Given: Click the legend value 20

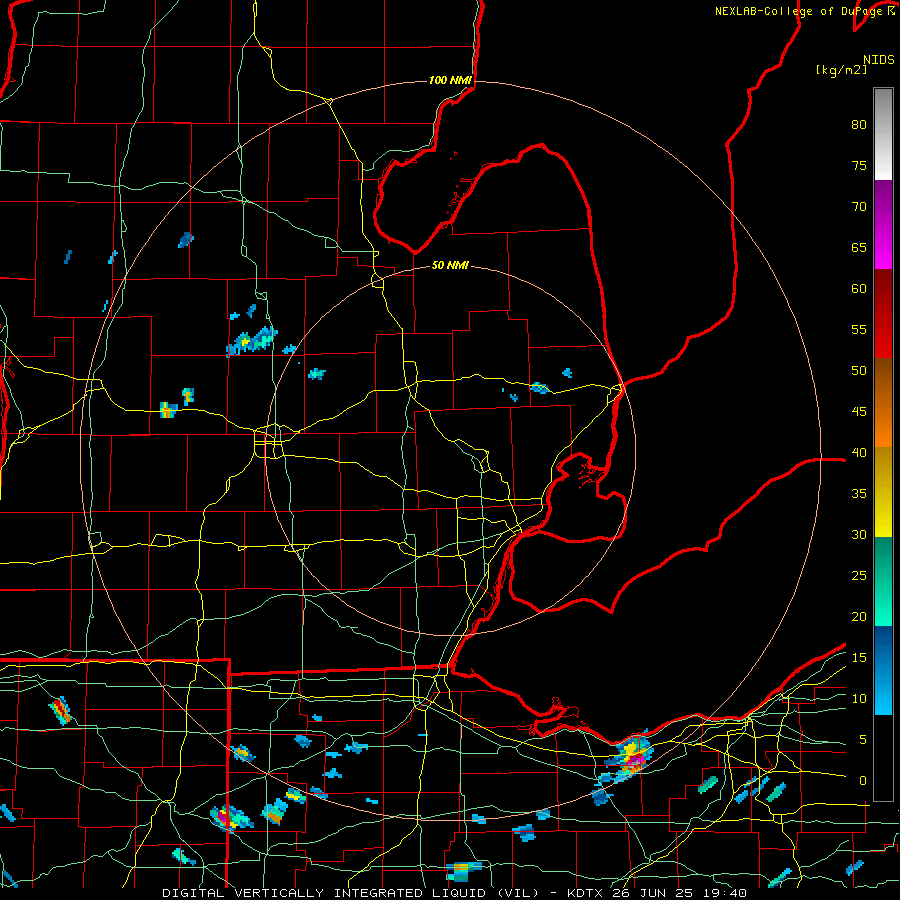Looking at the screenshot, I should click(859, 616).
